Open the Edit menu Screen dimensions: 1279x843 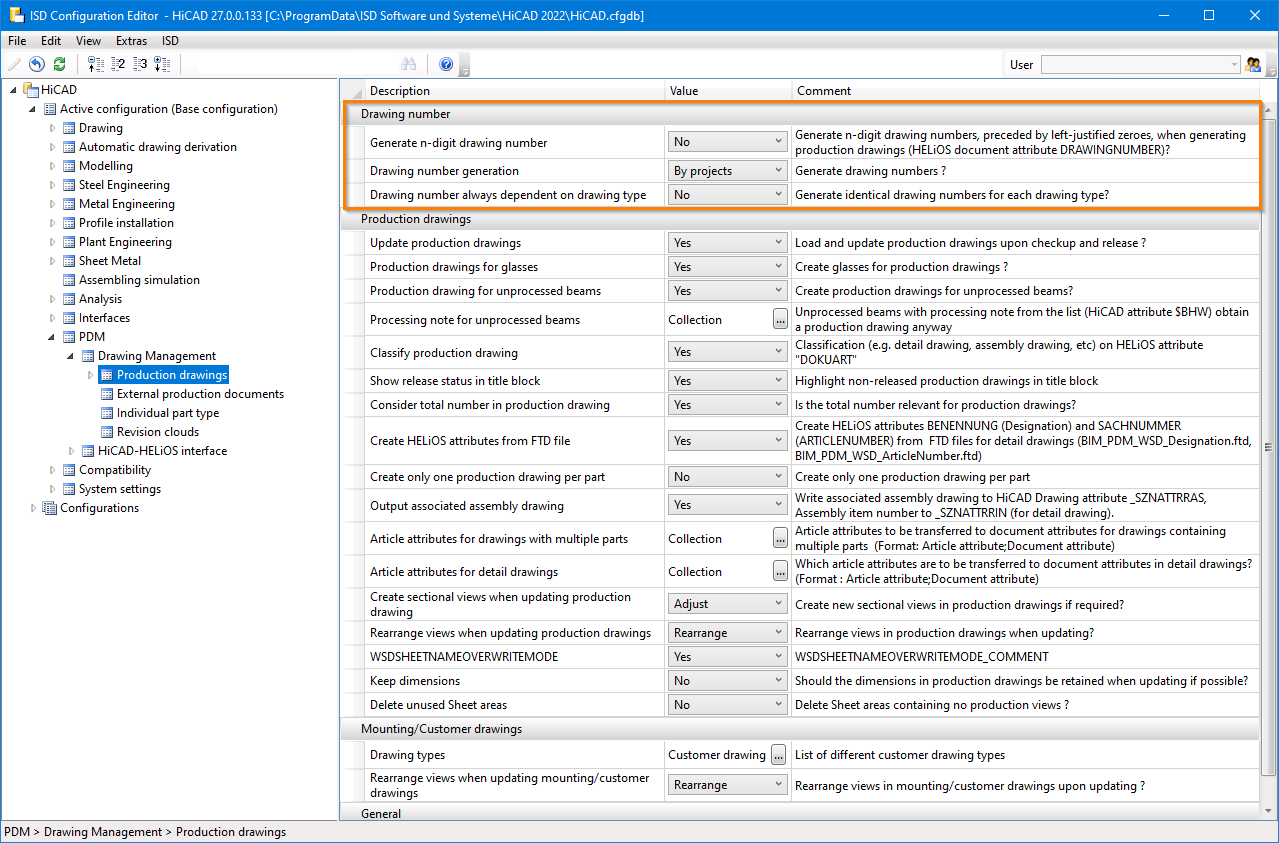[x=51, y=41]
